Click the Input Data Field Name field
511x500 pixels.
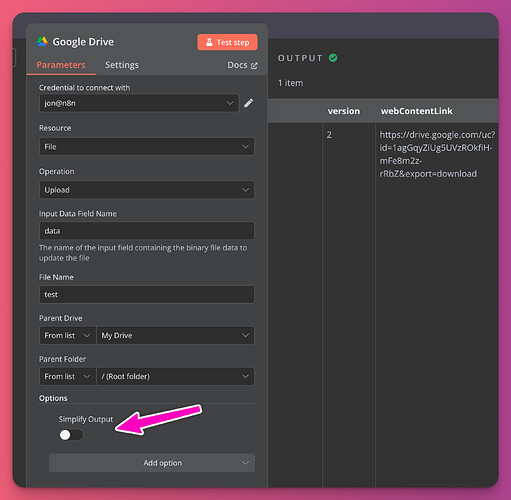tap(147, 231)
